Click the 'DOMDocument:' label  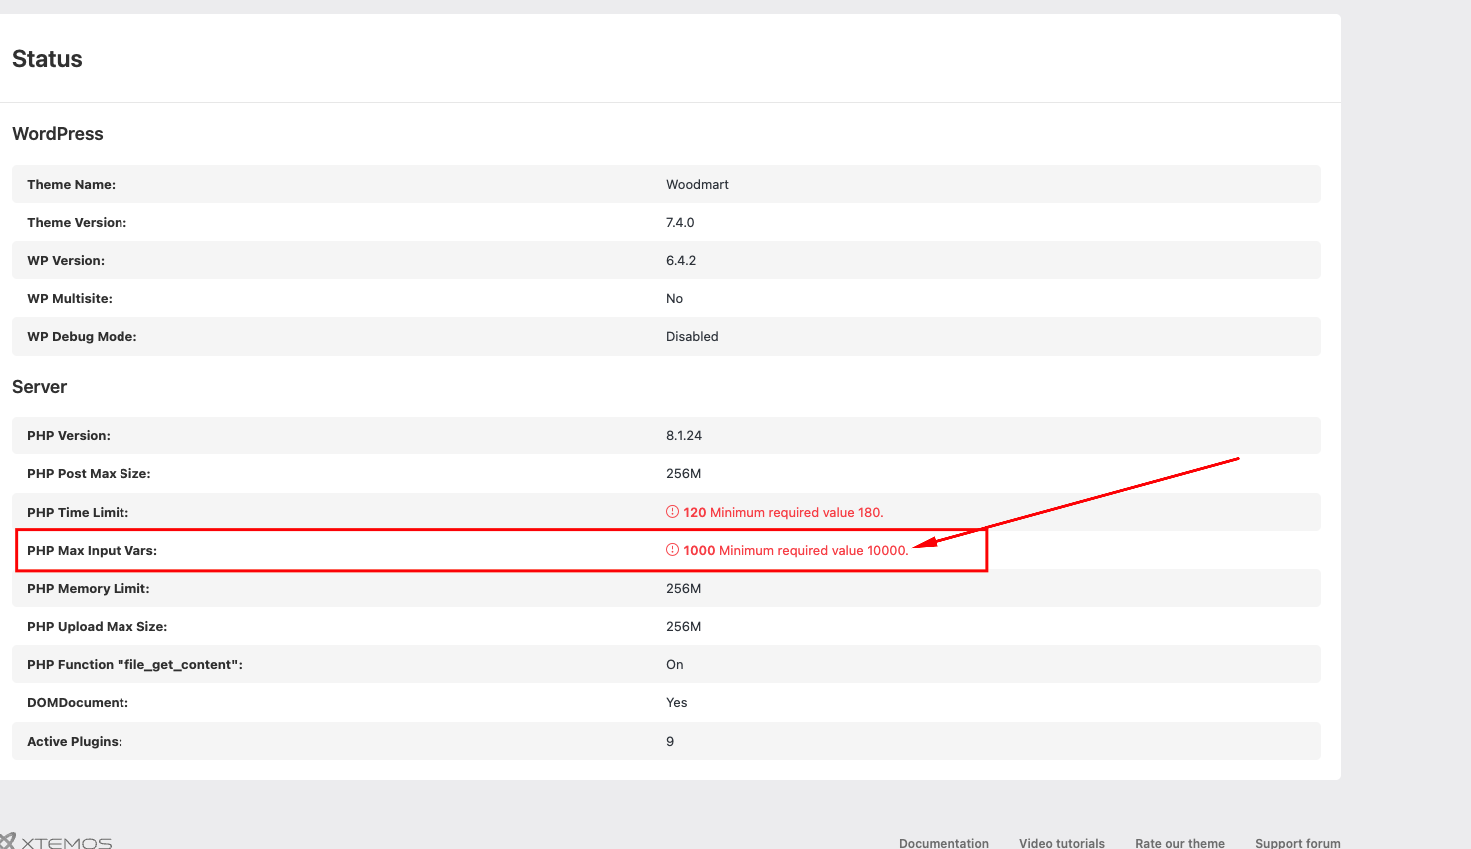tap(78, 703)
